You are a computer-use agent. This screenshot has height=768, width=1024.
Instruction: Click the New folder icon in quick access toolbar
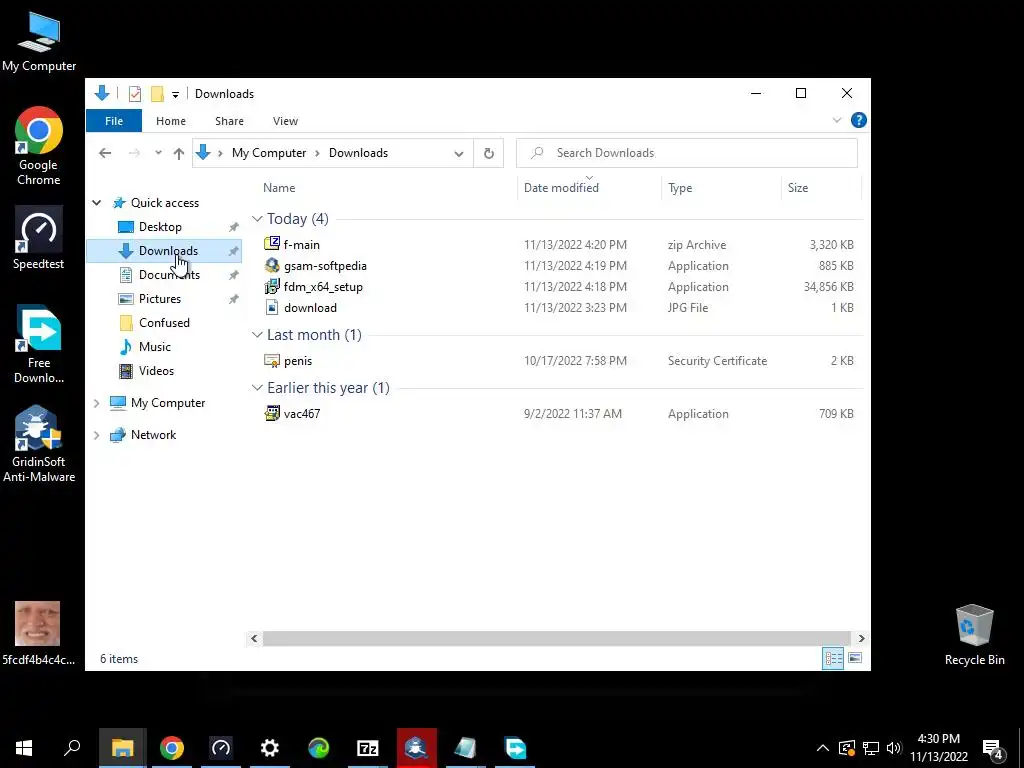coord(157,94)
